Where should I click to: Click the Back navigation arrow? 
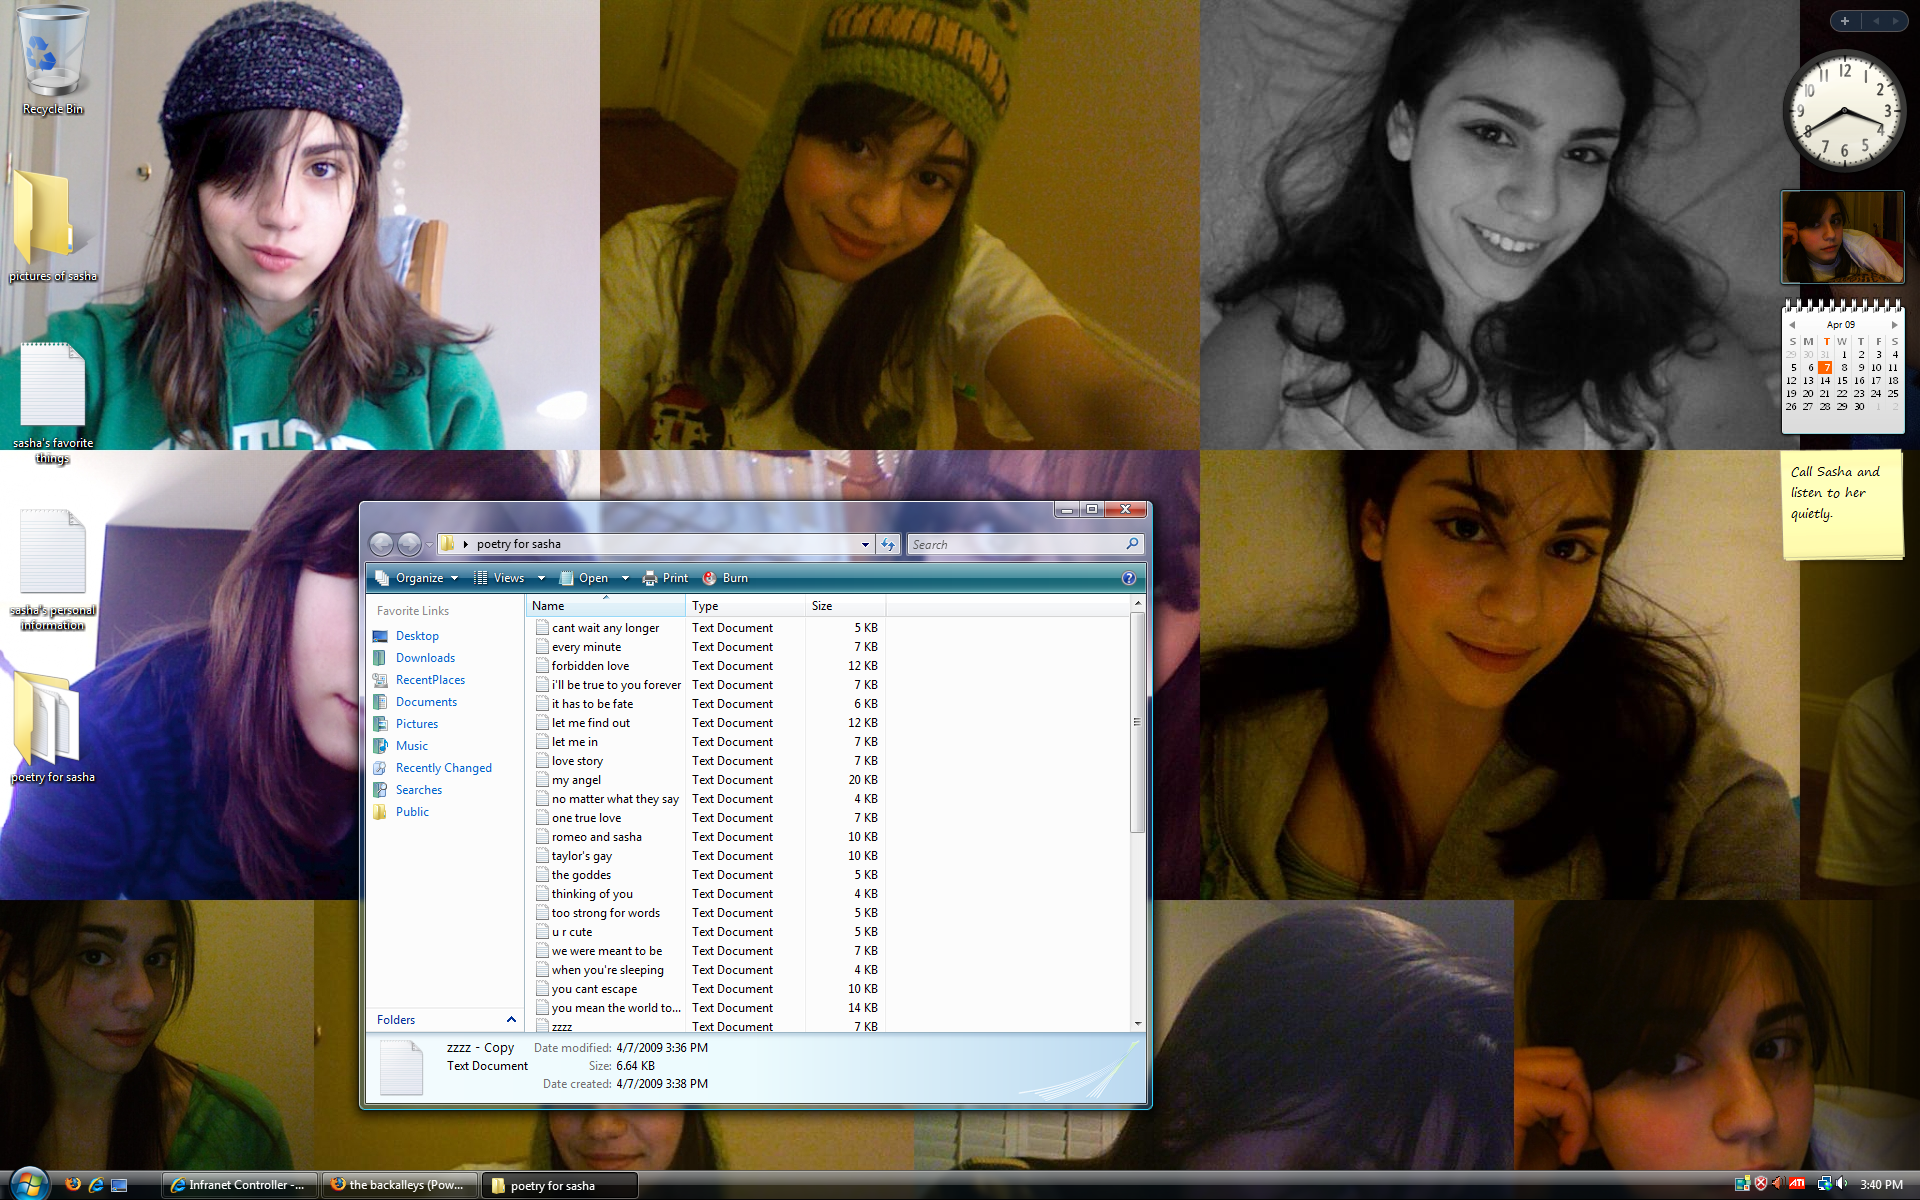click(381, 544)
